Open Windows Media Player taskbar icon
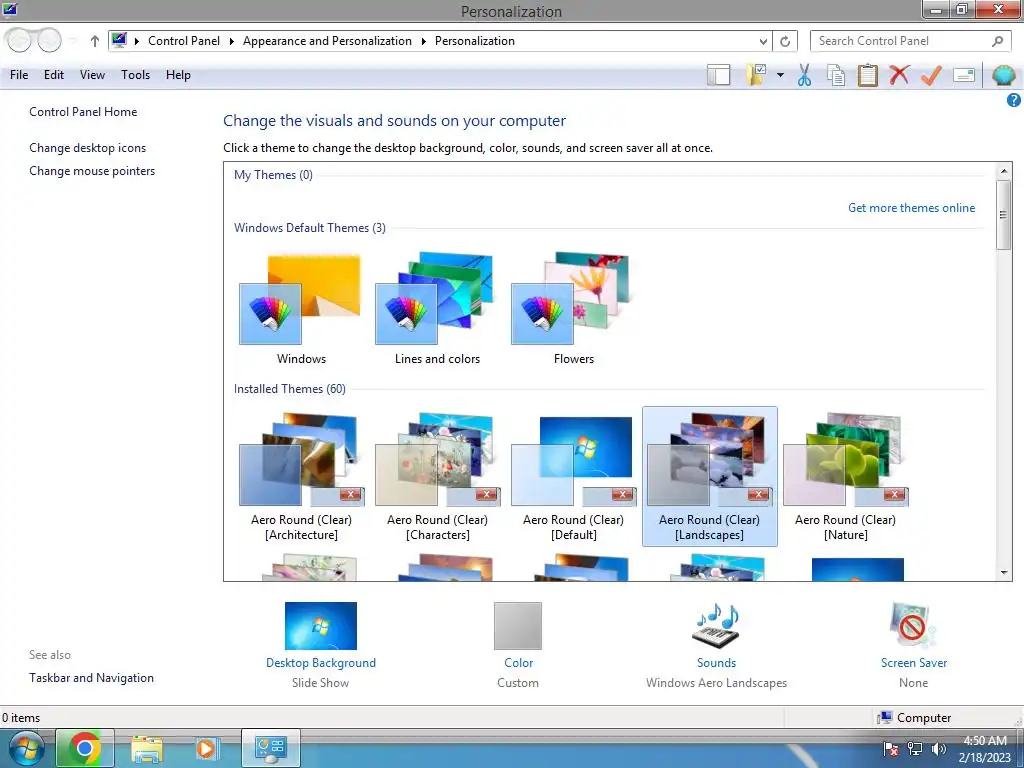The image size is (1024, 768). [208, 748]
